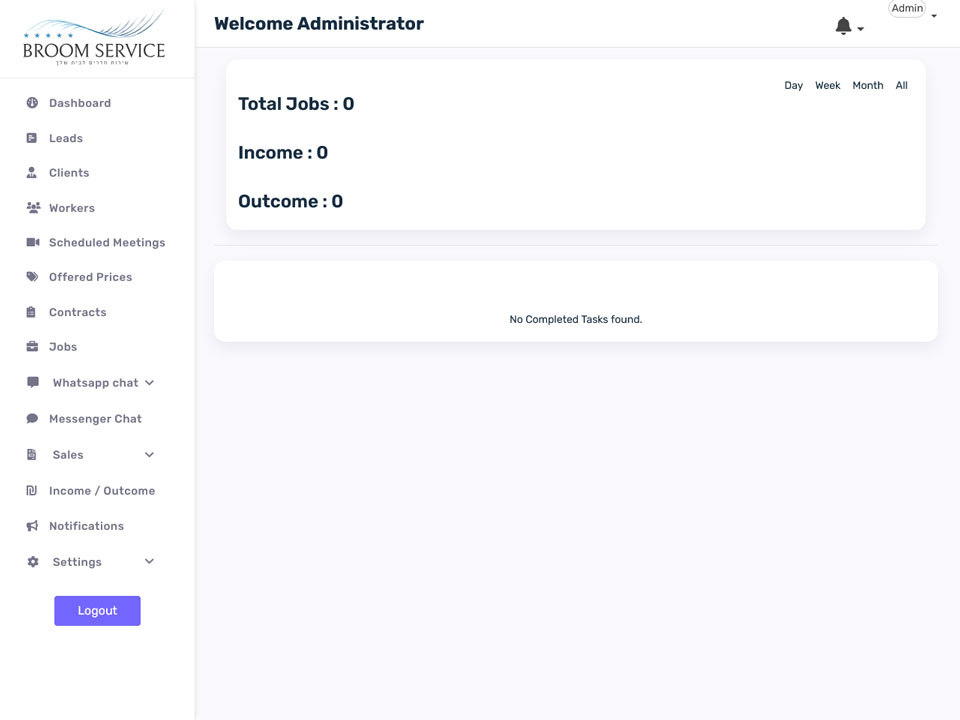Viewport: 960px width, 720px height.
Task: Open the Admin account dropdown arrow
Action: click(934, 16)
